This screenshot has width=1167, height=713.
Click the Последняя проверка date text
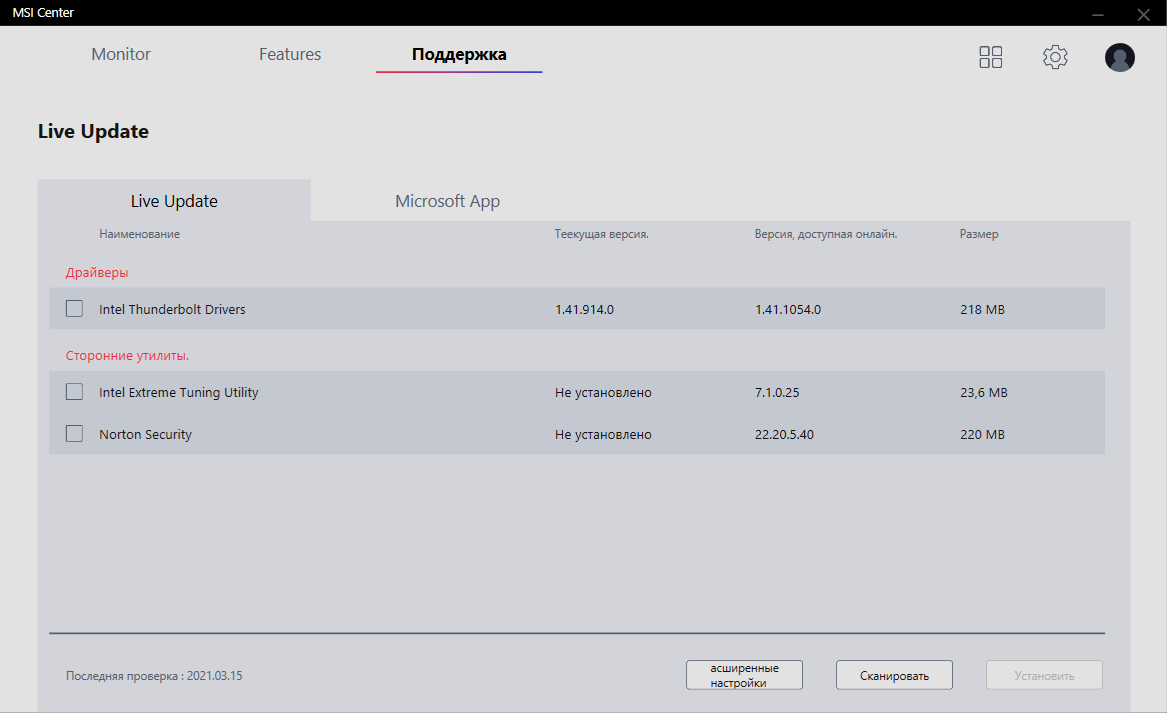[154, 676]
